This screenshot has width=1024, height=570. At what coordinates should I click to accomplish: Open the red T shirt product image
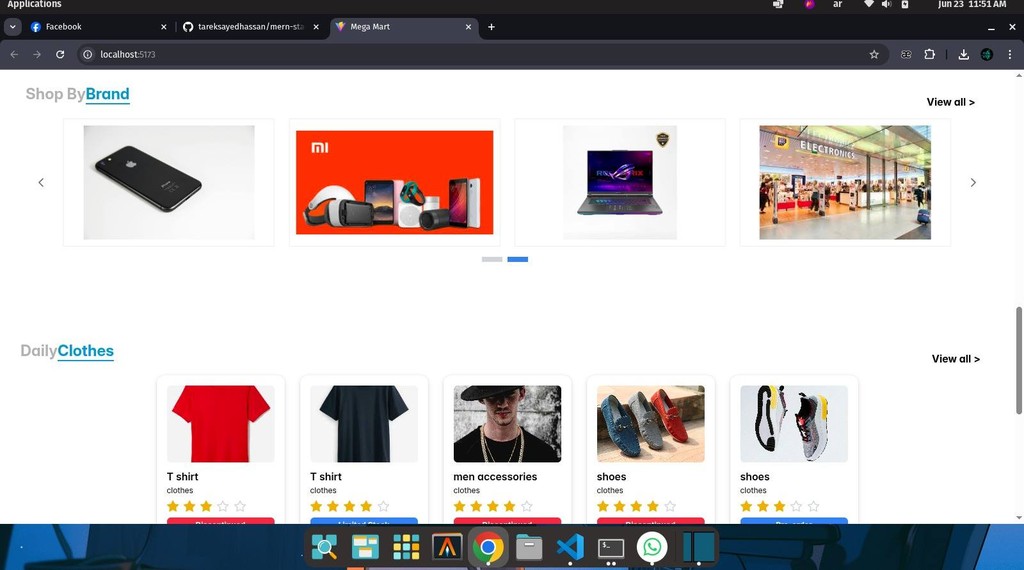pyautogui.click(x=221, y=424)
